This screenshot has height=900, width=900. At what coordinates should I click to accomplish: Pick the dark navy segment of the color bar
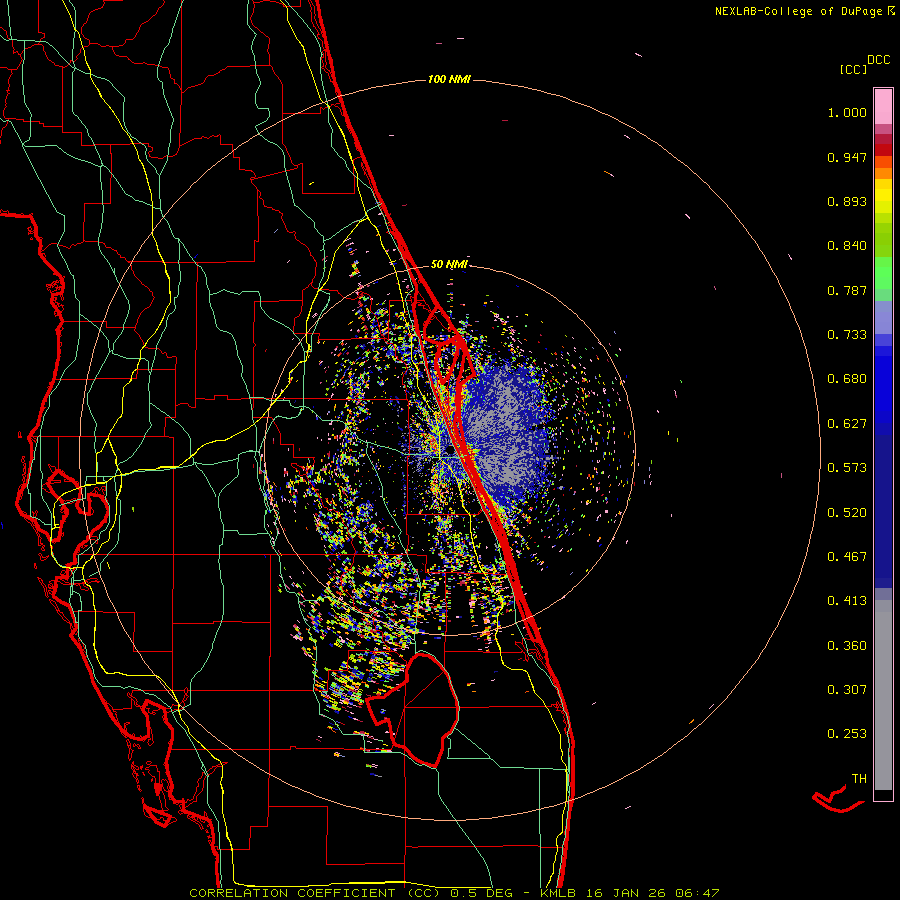pyautogui.click(x=883, y=511)
